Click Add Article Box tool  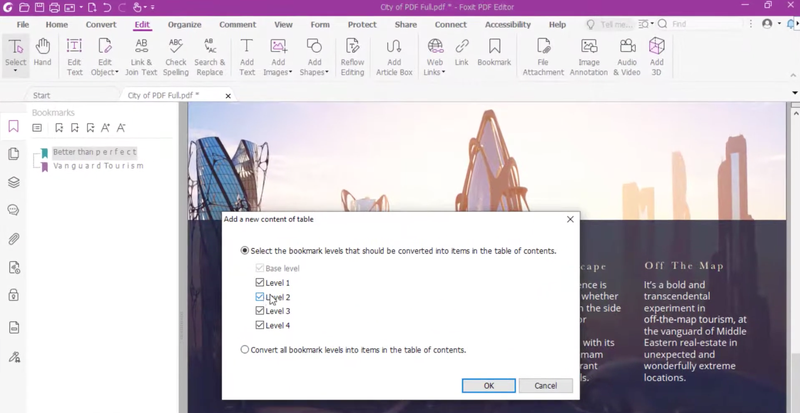[394, 57]
